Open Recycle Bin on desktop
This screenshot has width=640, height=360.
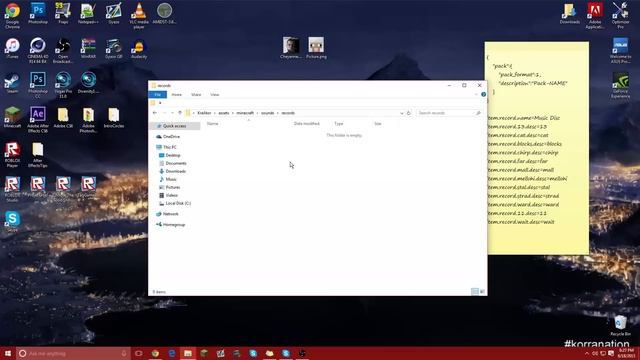coord(620,325)
